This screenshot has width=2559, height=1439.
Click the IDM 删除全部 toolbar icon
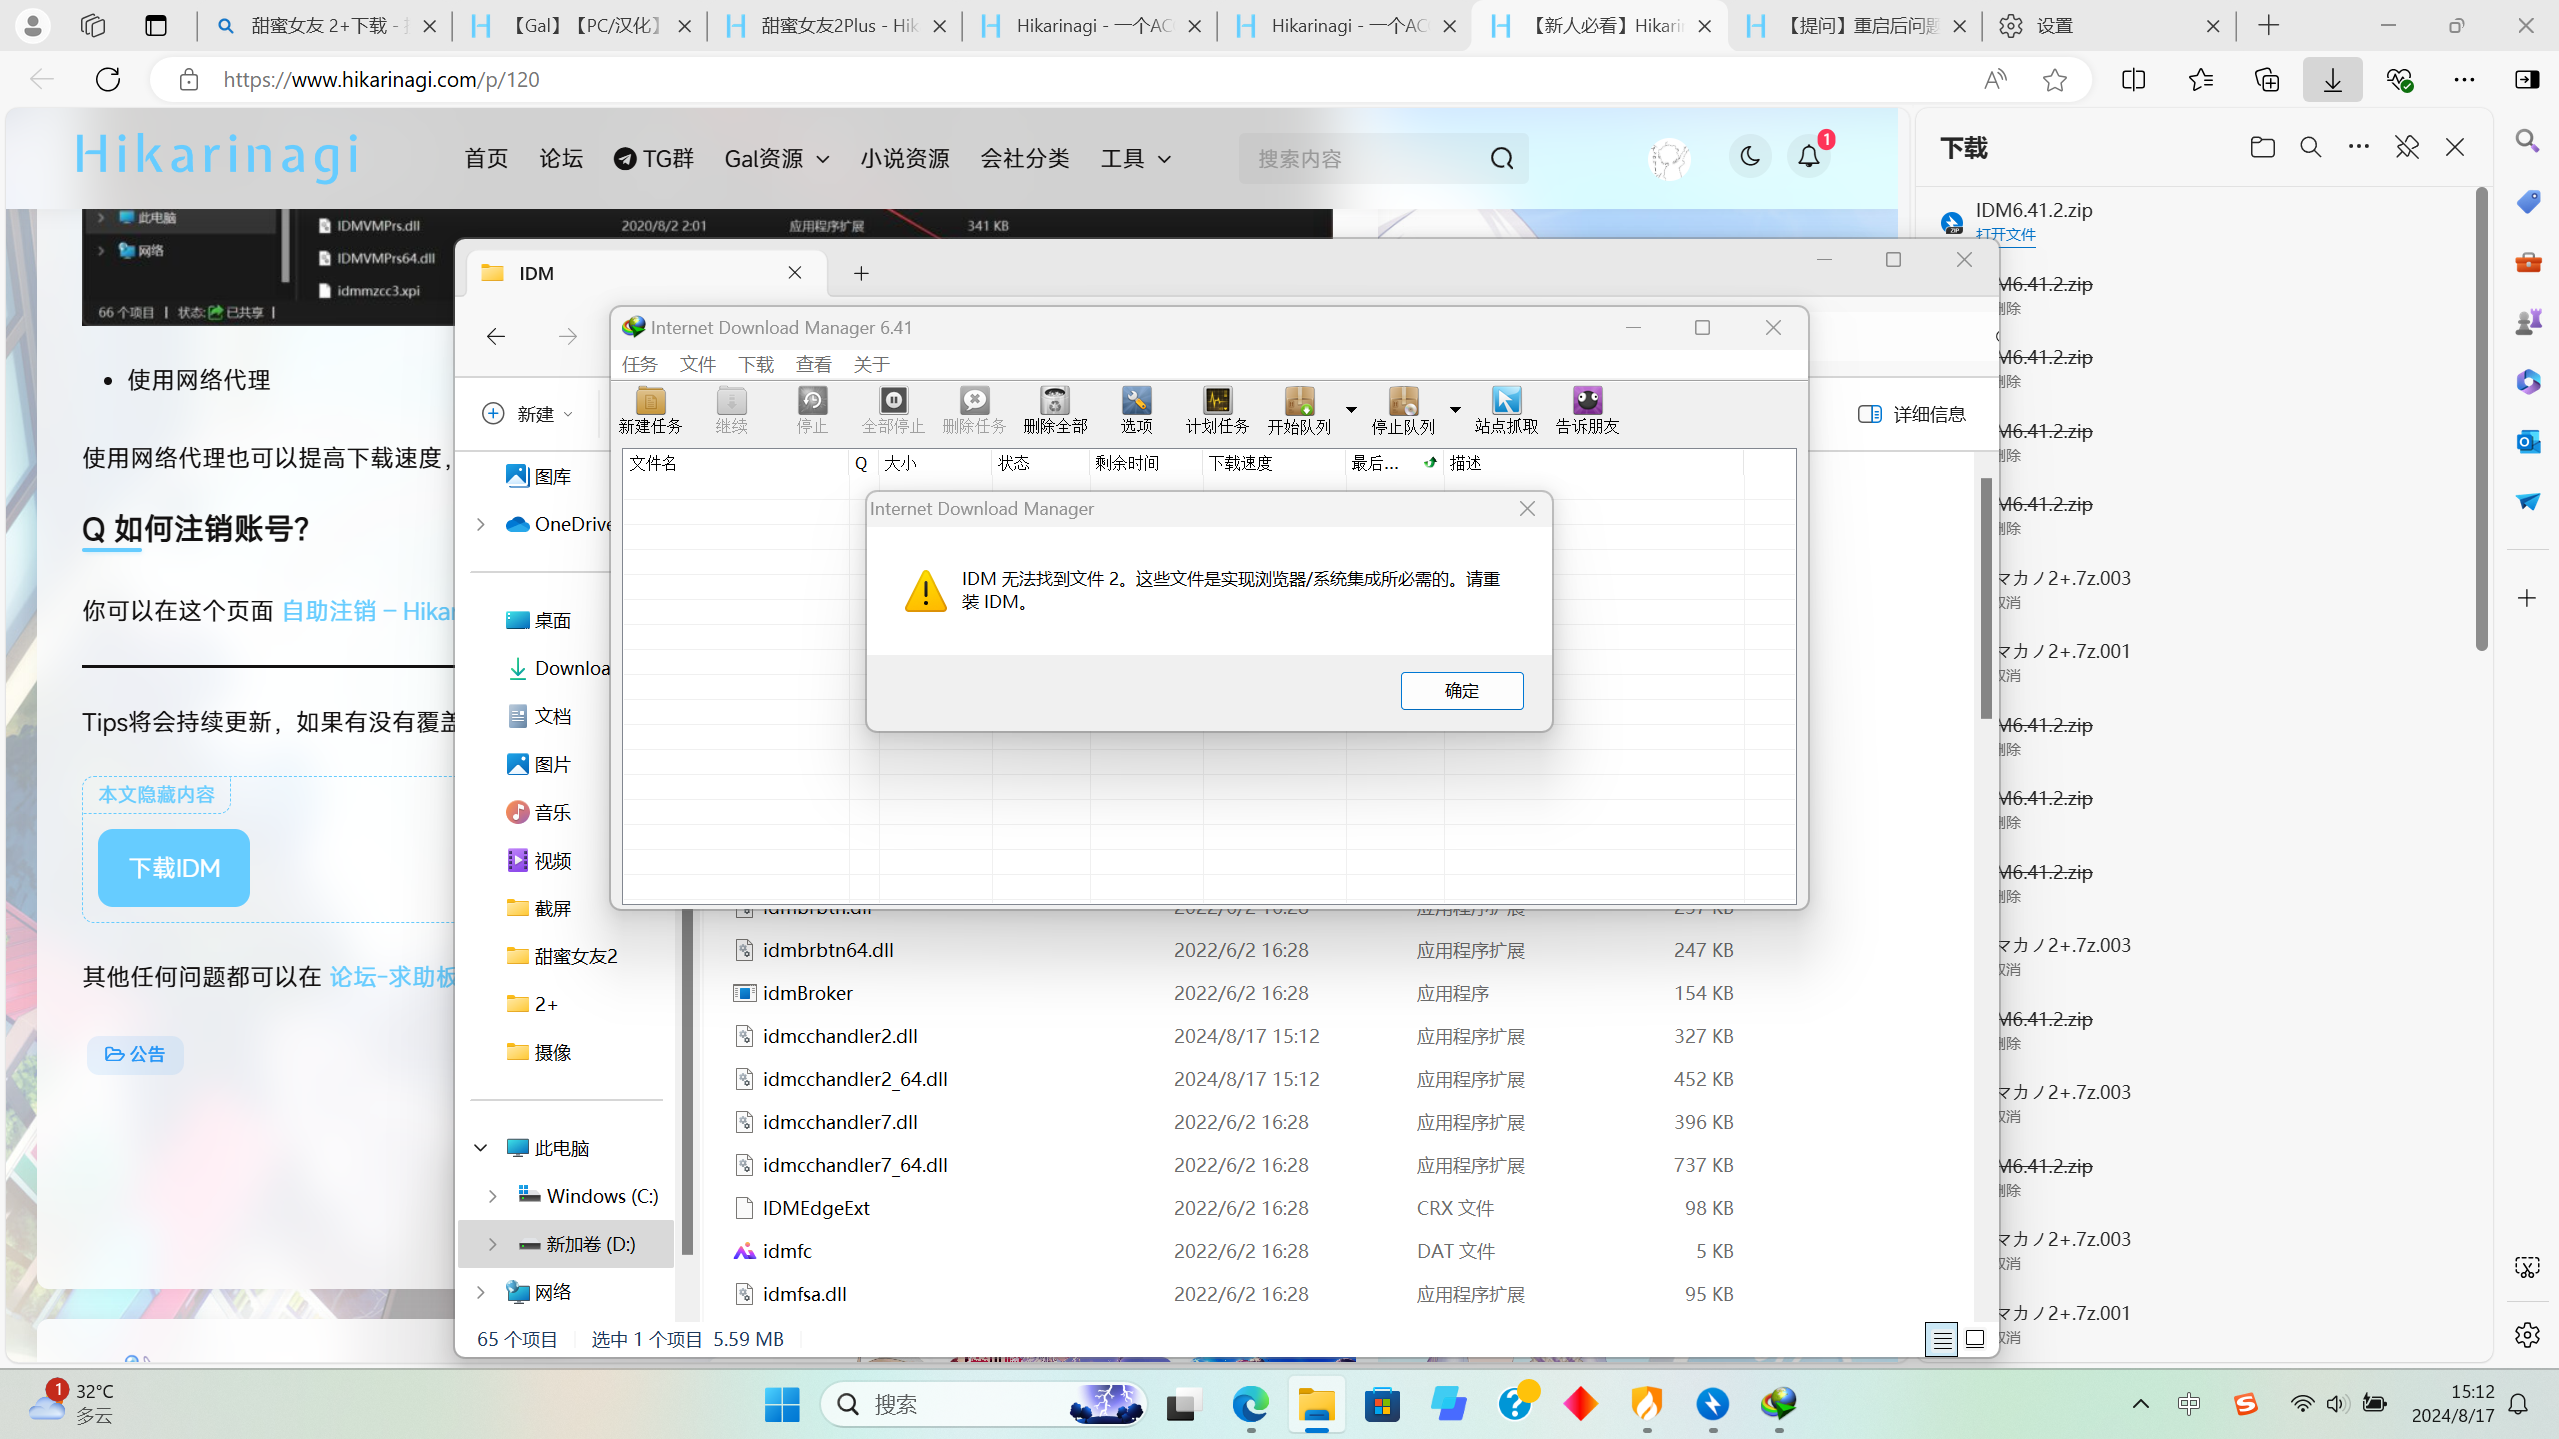[x=1055, y=410]
